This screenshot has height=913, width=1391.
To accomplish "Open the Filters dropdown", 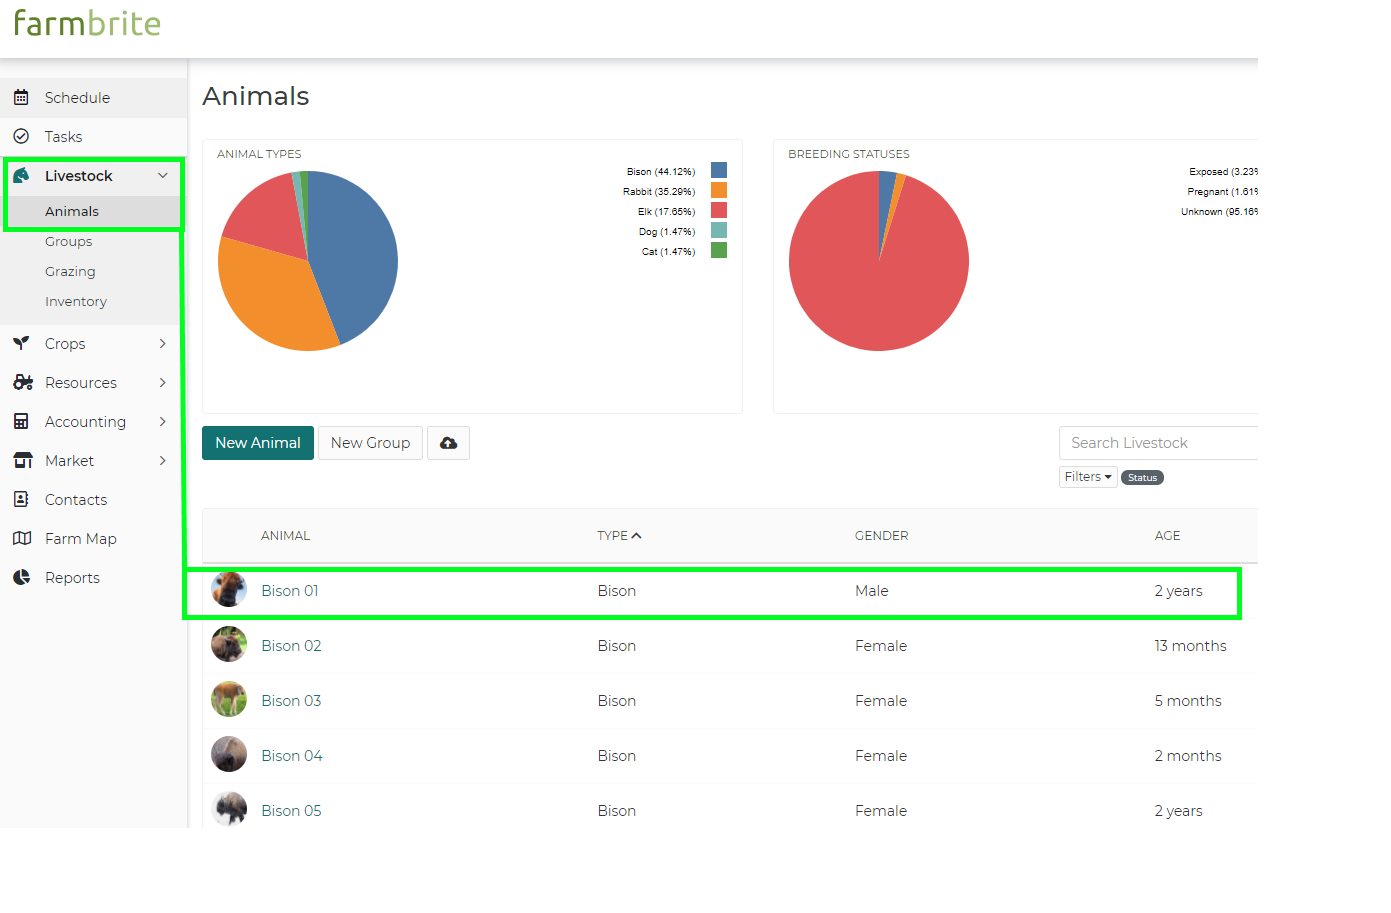I will (x=1088, y=477).
